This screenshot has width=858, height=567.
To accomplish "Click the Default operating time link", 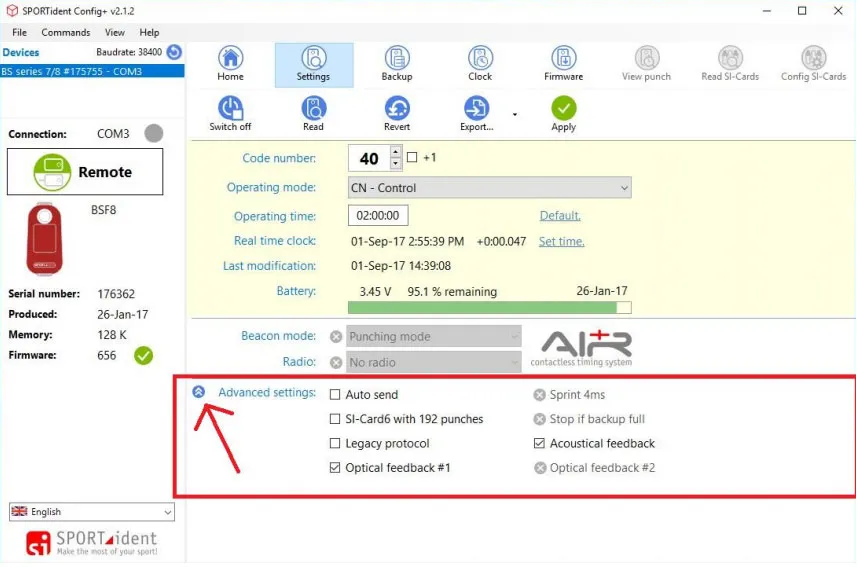I will [560, 216].
